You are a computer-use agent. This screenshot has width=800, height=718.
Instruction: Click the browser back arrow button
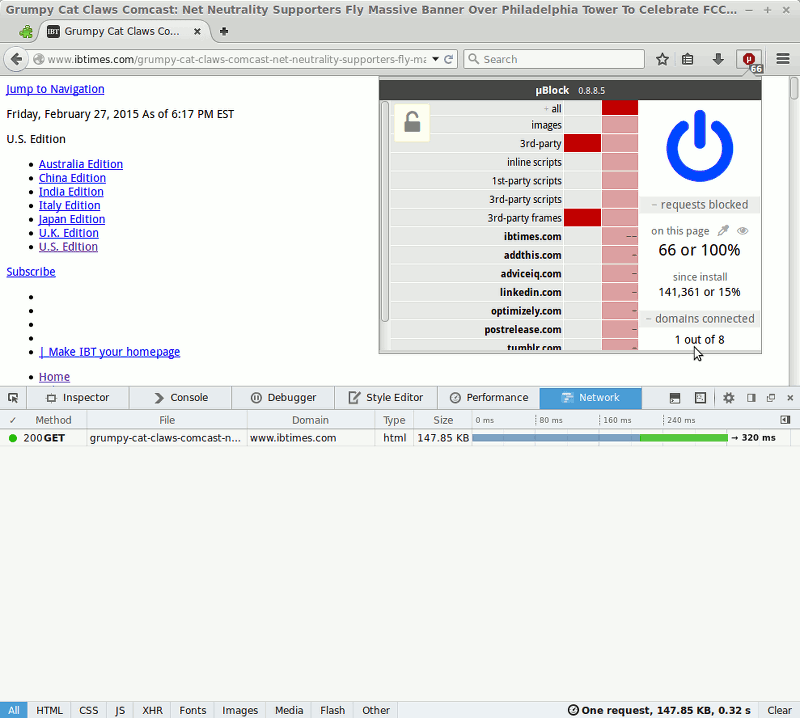point(16,59)
